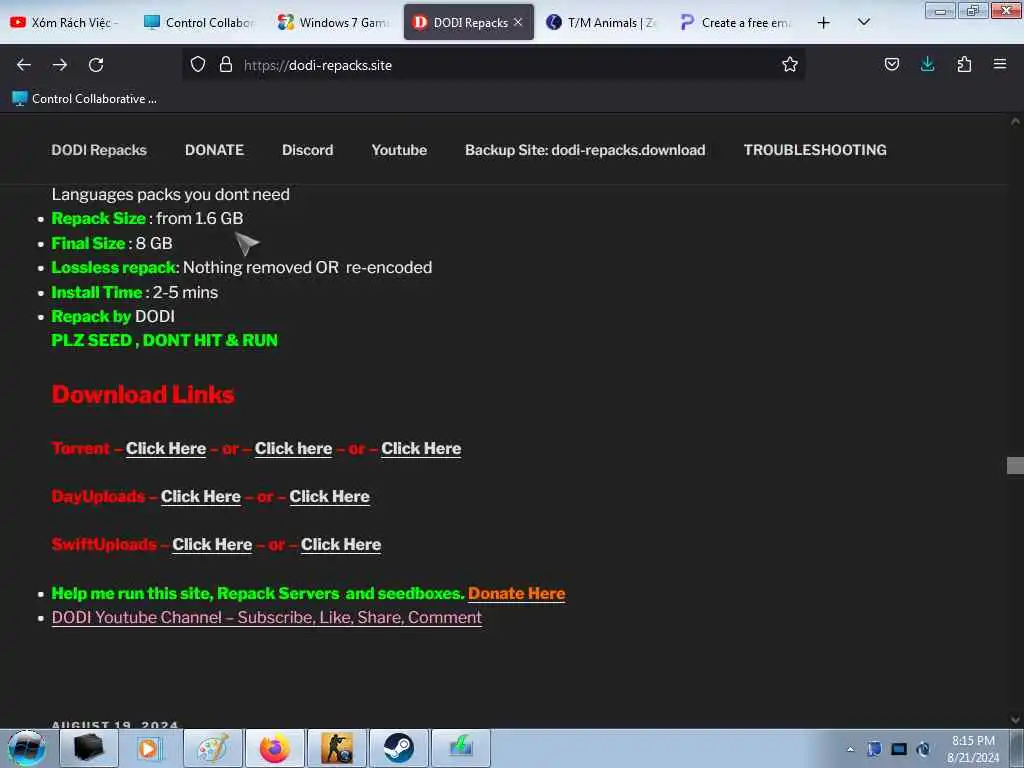Follow the Donate Here link
The width and height of the screenshot is (1024, 768).
(517, 594)
